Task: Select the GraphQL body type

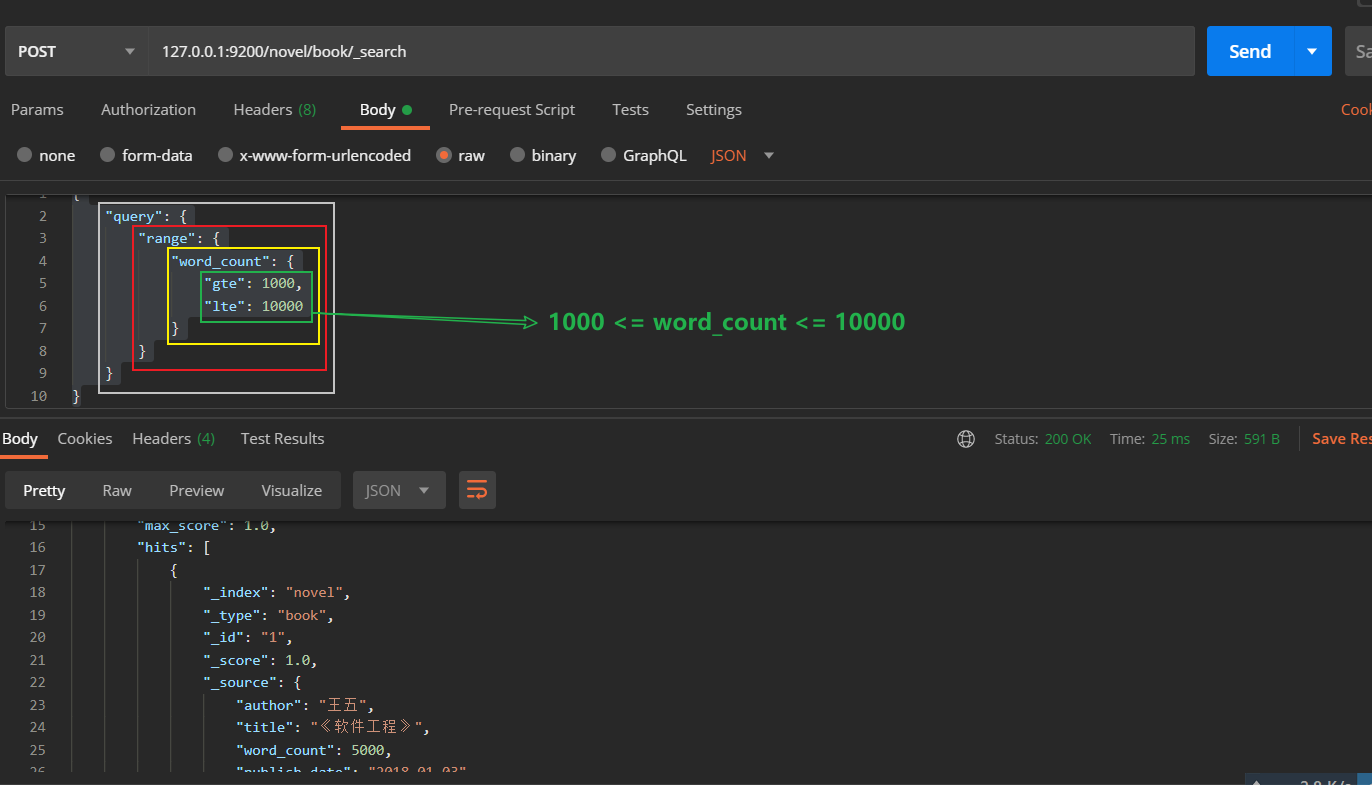Action: pos(643,155)
